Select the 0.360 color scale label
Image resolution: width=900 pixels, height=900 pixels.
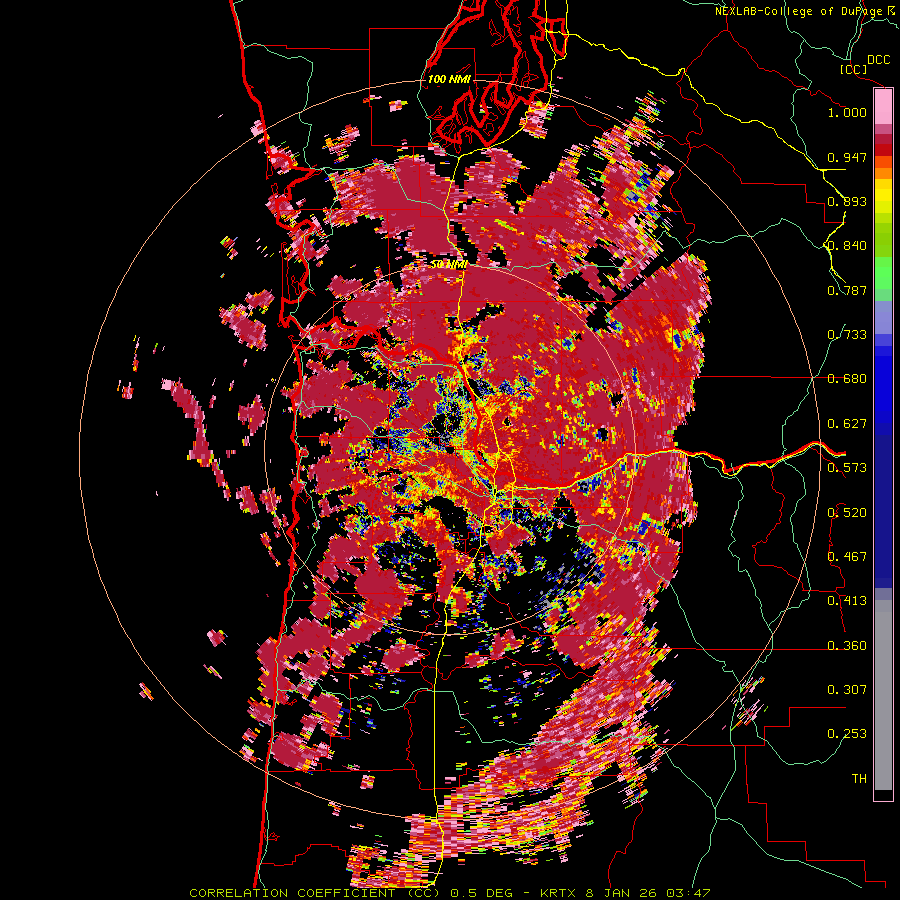[x=847, y=646]
